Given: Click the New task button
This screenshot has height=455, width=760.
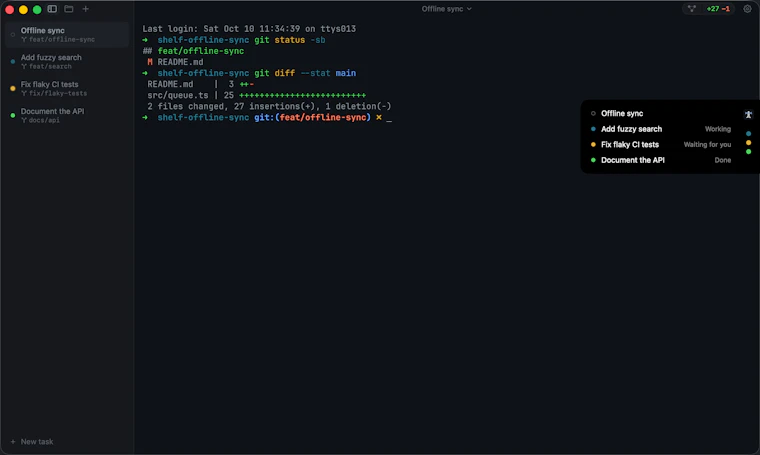Looking at the screenshot, I should 32,441.
